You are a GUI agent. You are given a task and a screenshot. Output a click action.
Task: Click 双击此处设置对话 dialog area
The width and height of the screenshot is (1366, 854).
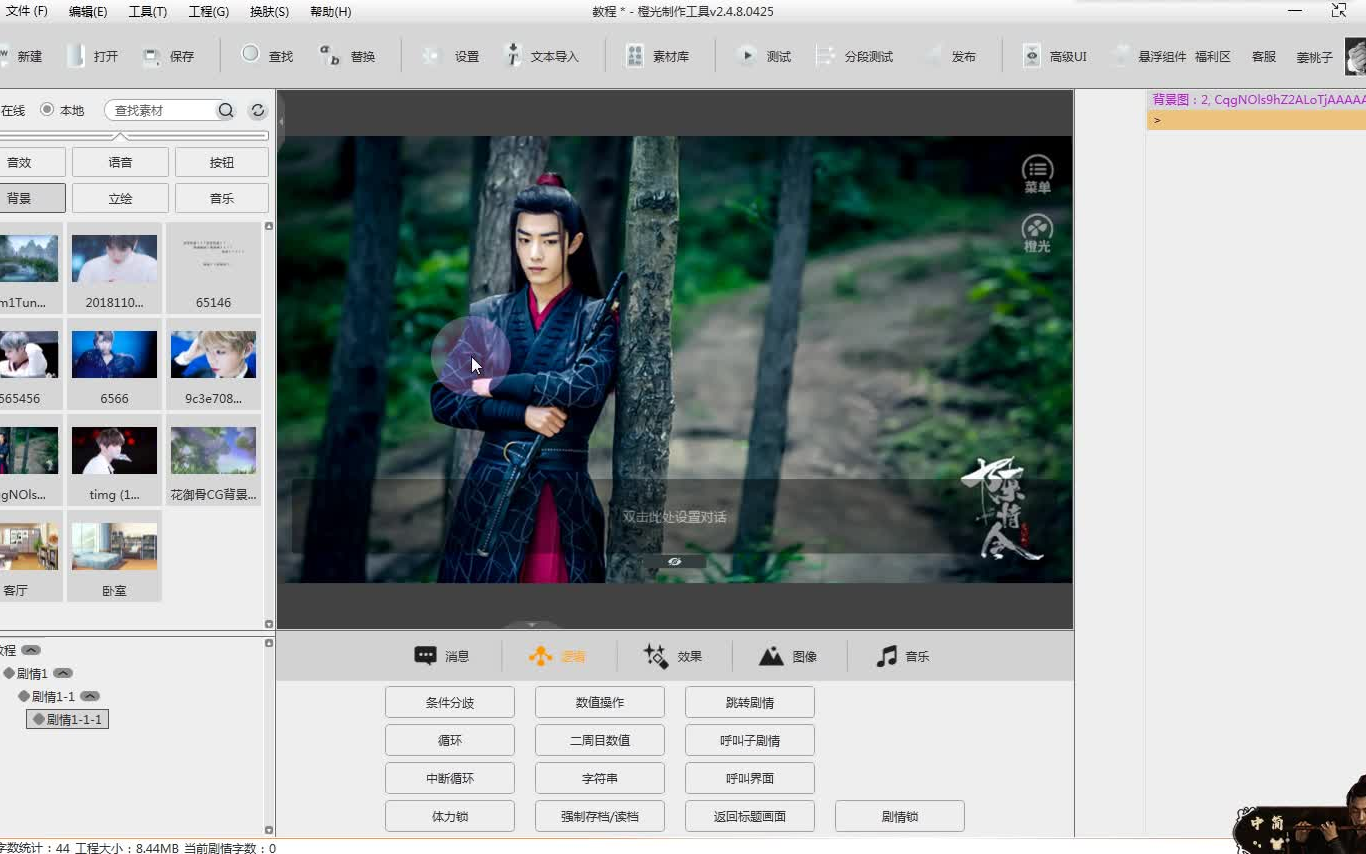(674, 517)
